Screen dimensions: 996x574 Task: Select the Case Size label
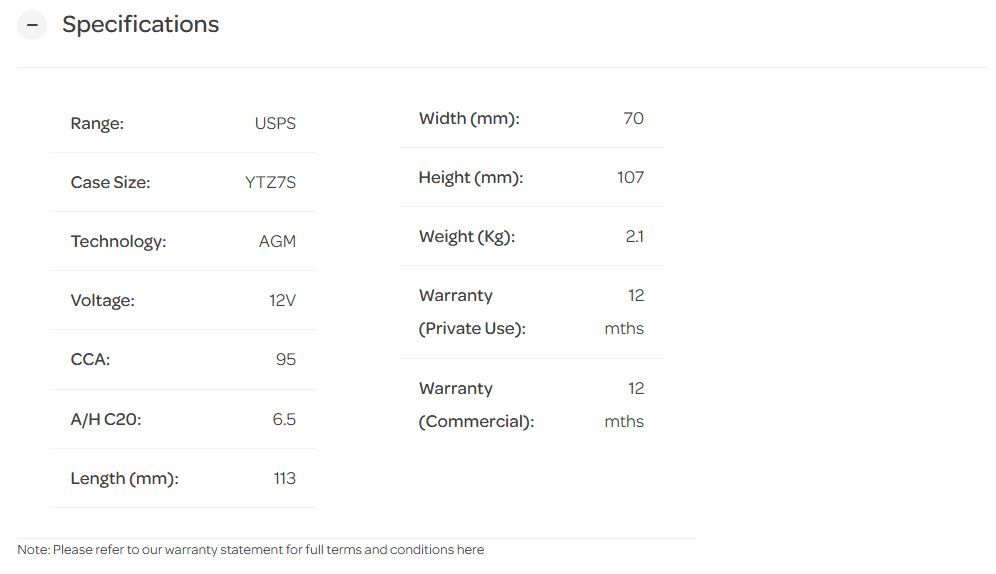click(110, 183)
